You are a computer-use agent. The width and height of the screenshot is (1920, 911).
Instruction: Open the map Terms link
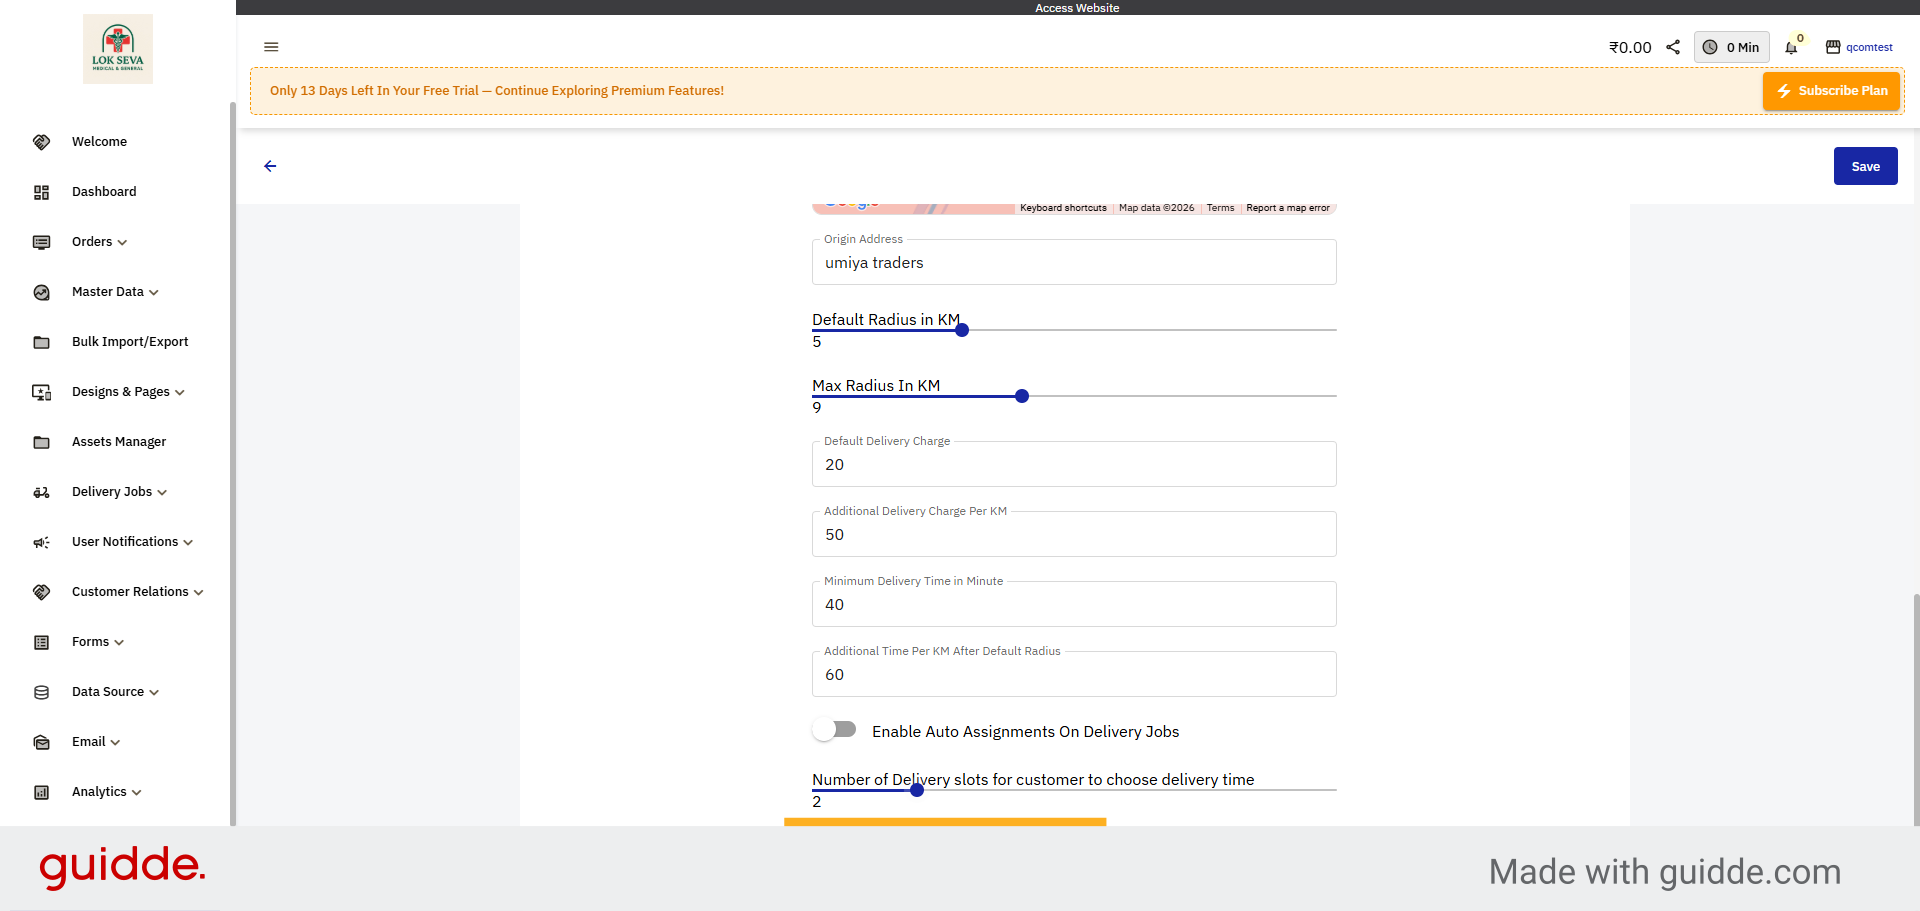pos(1220,208)
